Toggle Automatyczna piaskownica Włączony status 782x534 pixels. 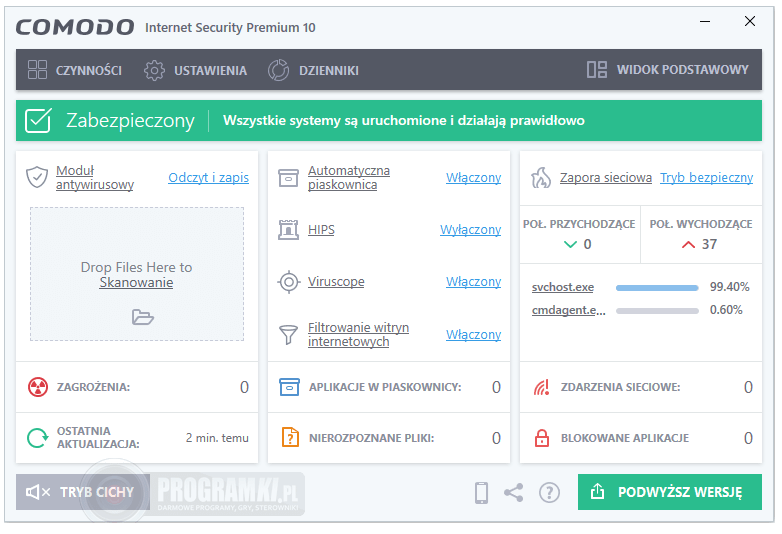(473, 178)
